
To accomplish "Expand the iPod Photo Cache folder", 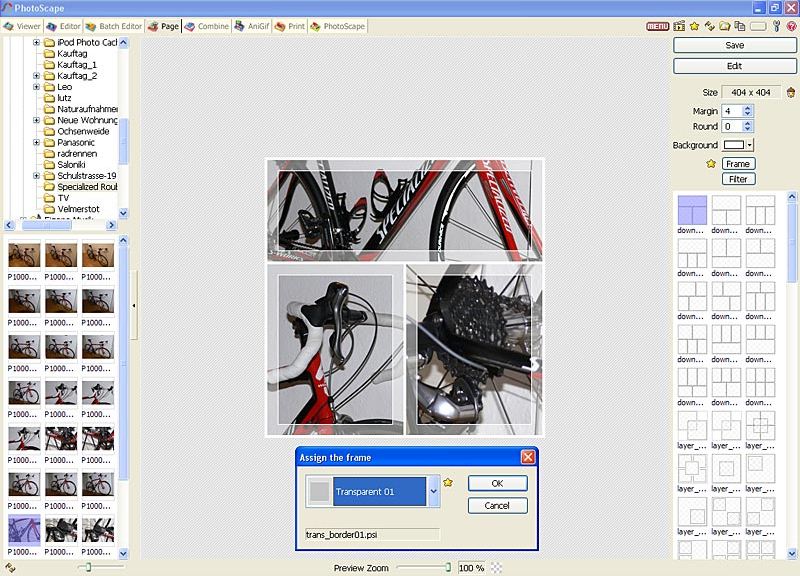I will point(36,42).
